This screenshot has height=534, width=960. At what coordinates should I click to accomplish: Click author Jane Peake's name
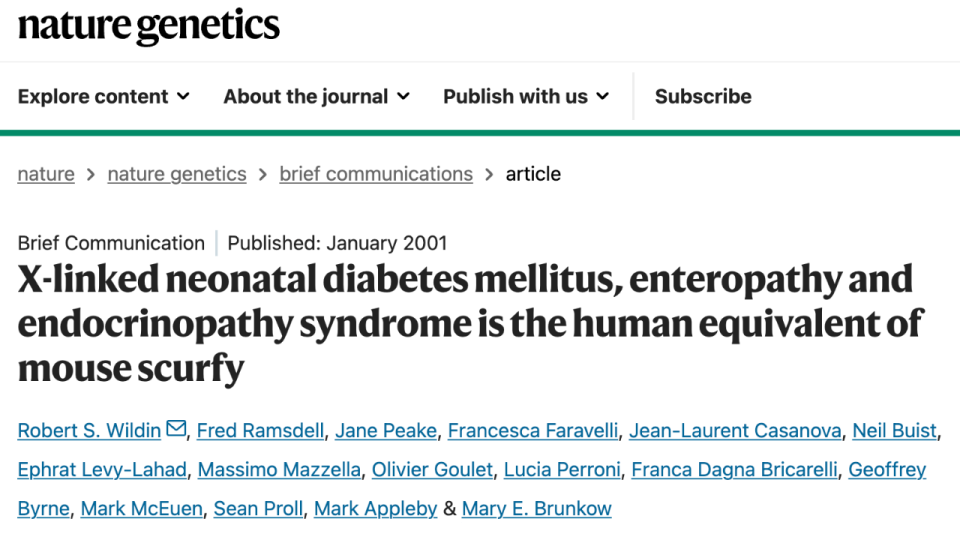tap(386, 431)
